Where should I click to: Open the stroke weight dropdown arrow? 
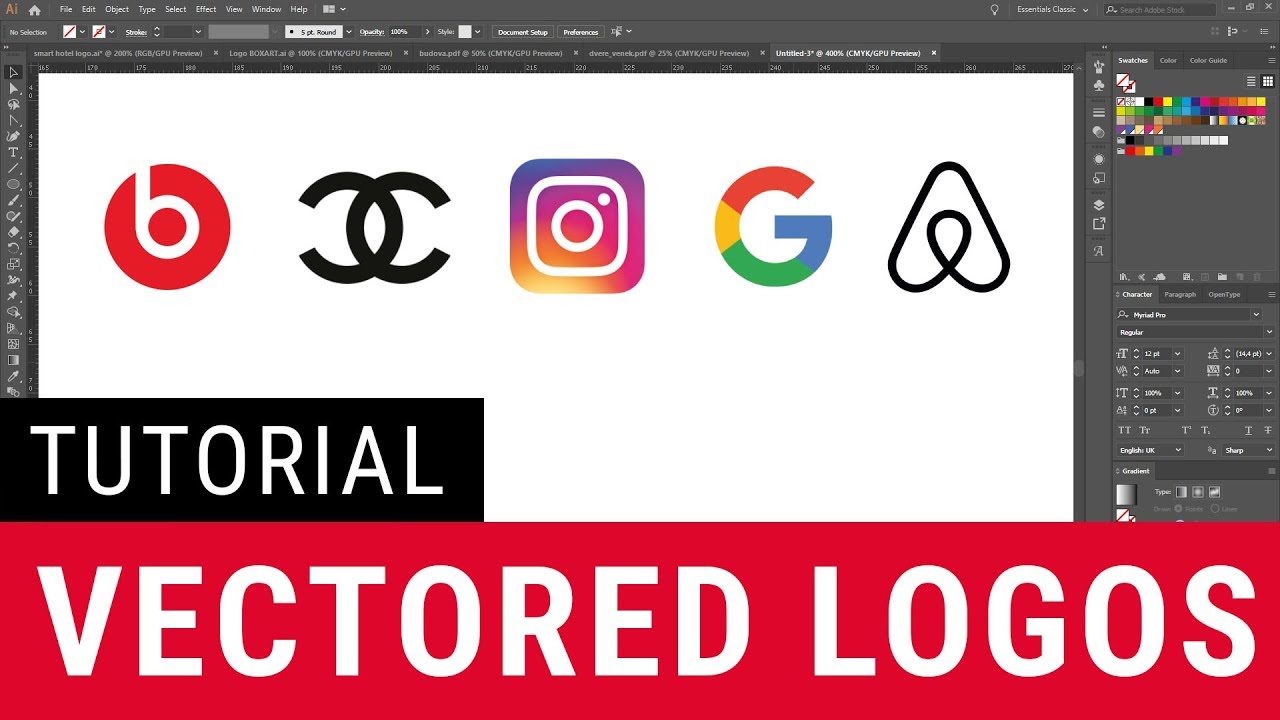point(198,32)
